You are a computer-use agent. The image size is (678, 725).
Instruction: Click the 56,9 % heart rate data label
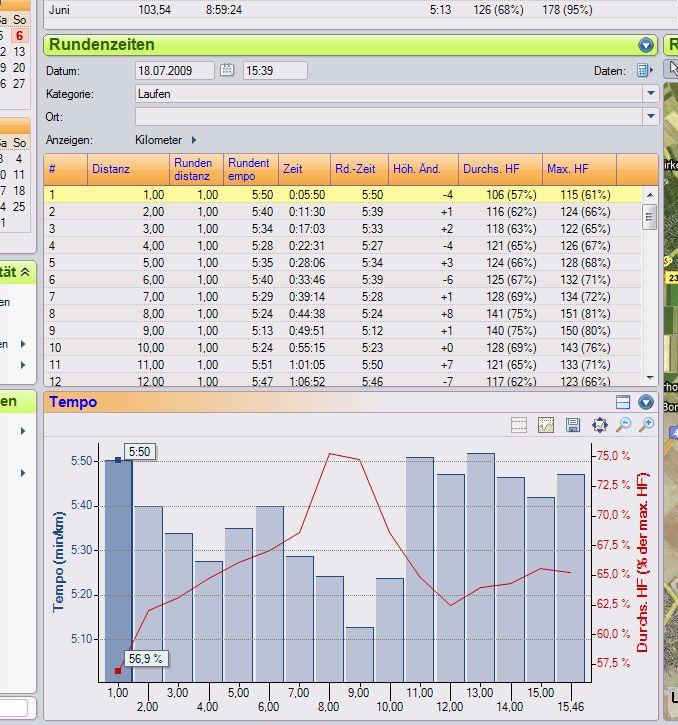tap(146, 658)
